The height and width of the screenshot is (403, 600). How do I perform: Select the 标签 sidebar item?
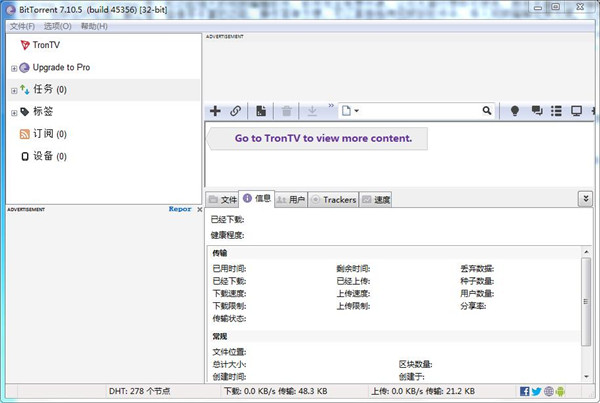(x=43, y=112)
